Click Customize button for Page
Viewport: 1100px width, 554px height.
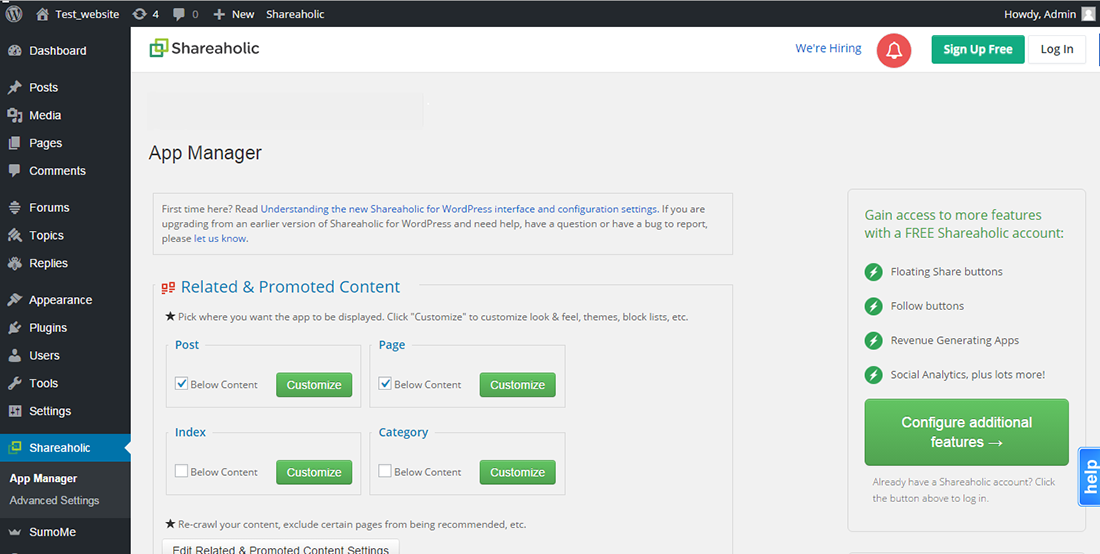click(518, 385)
